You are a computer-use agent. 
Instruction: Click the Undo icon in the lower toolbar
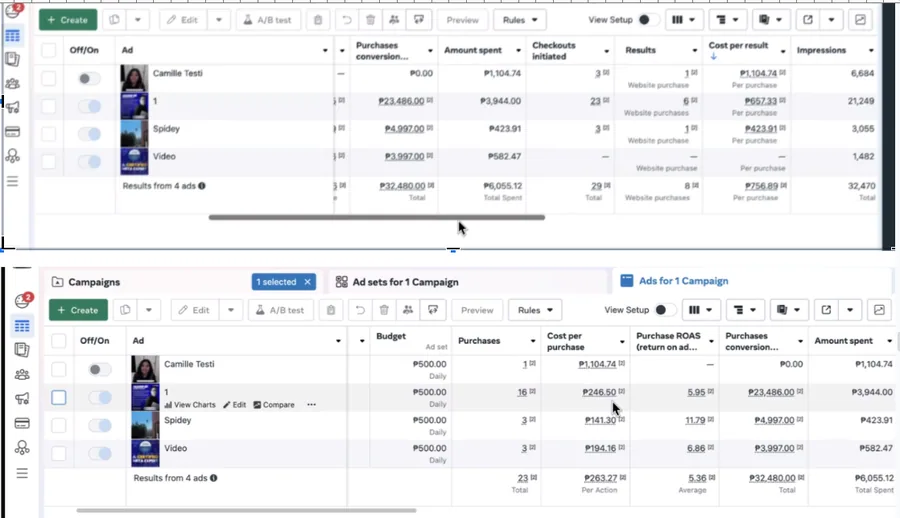click(x=360, y=310)
